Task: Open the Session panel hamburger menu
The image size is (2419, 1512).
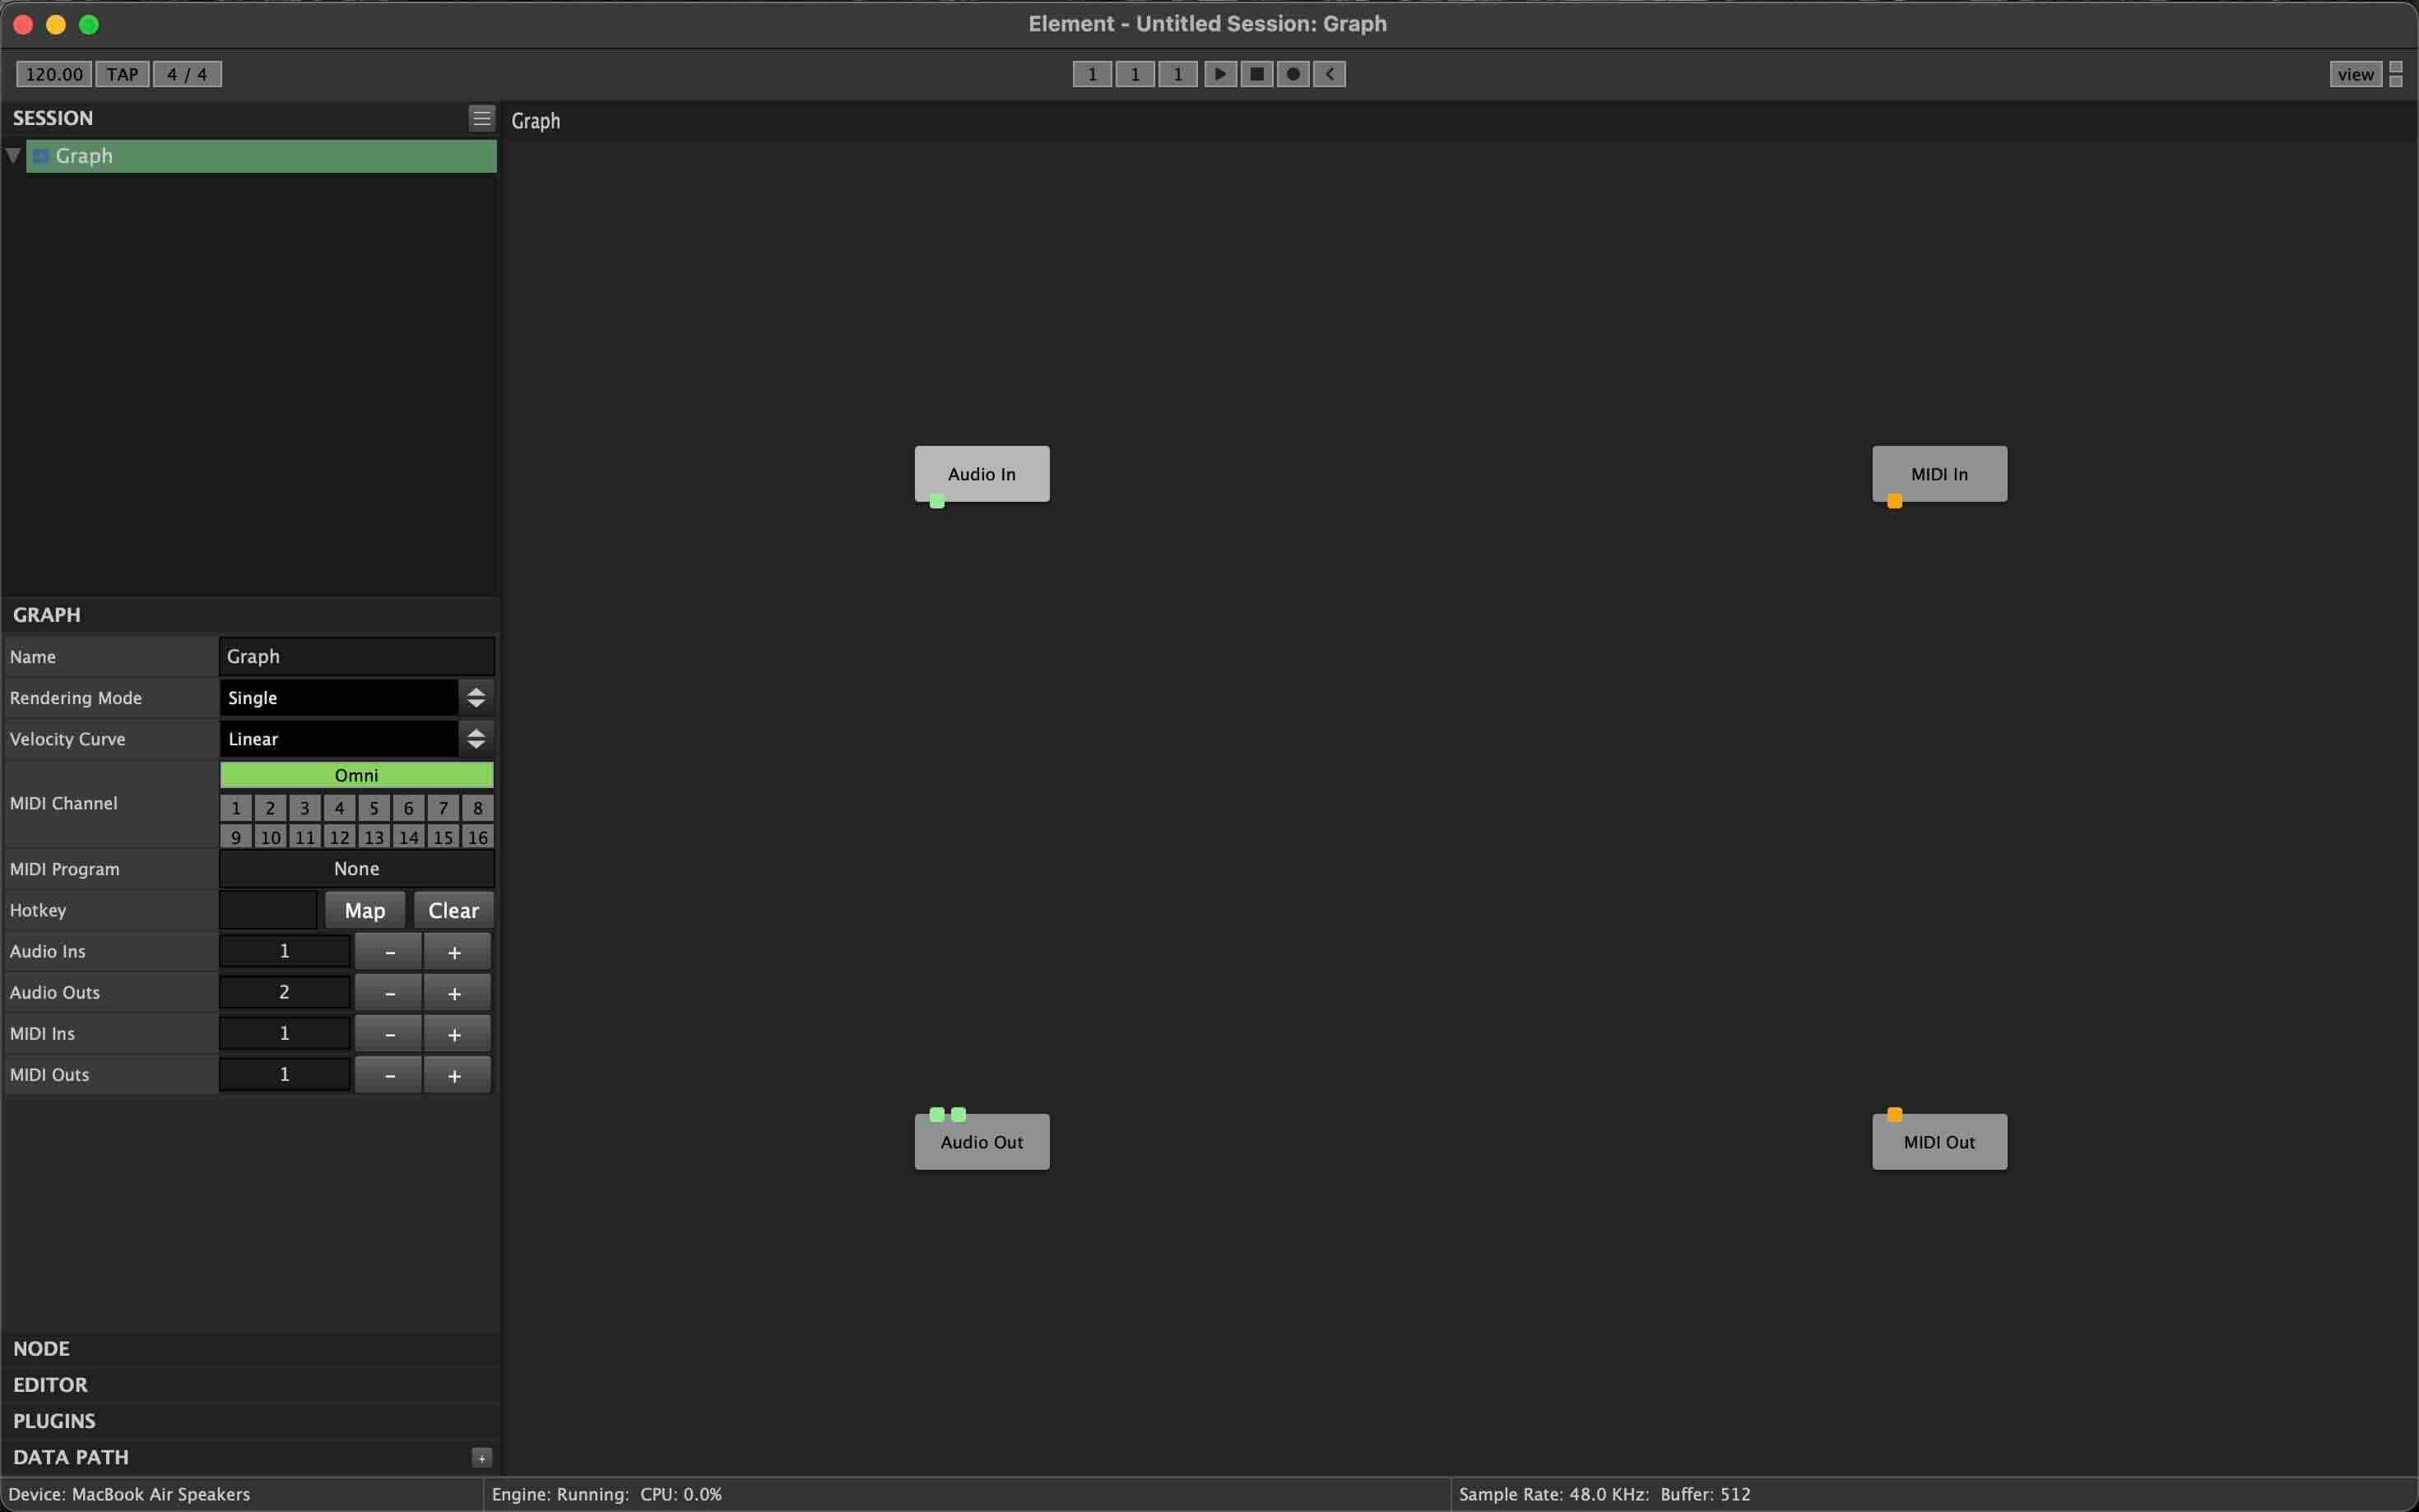Action: coord(481,118)
